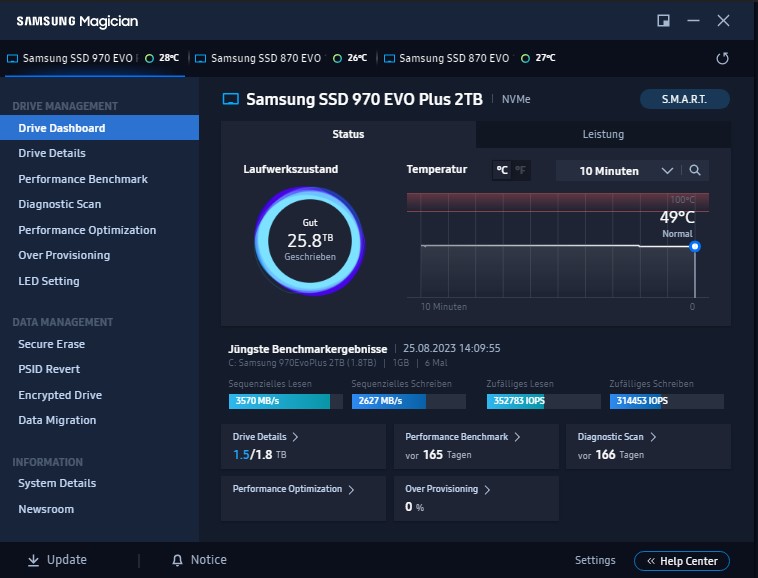Click the Update link in footer
This screenshot has width=758, height=578.
[67, 560]
